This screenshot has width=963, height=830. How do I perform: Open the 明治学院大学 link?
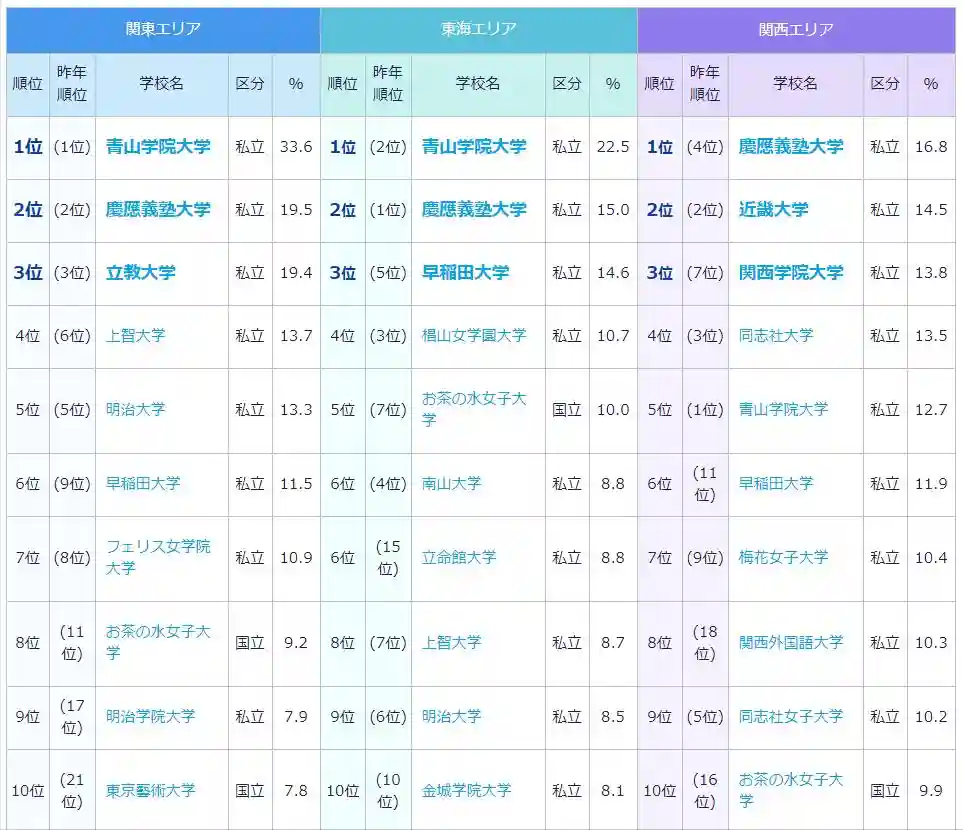coord(151,717)
